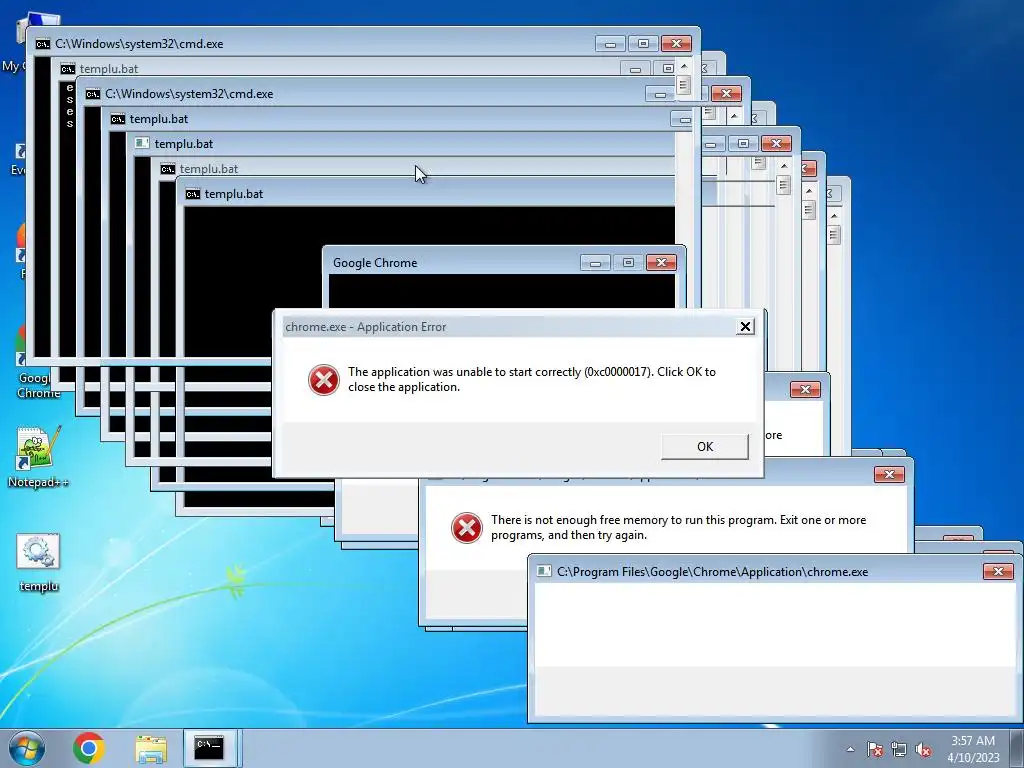
Task: Select the cmd console taskbar button
Action: coord(211,748)
